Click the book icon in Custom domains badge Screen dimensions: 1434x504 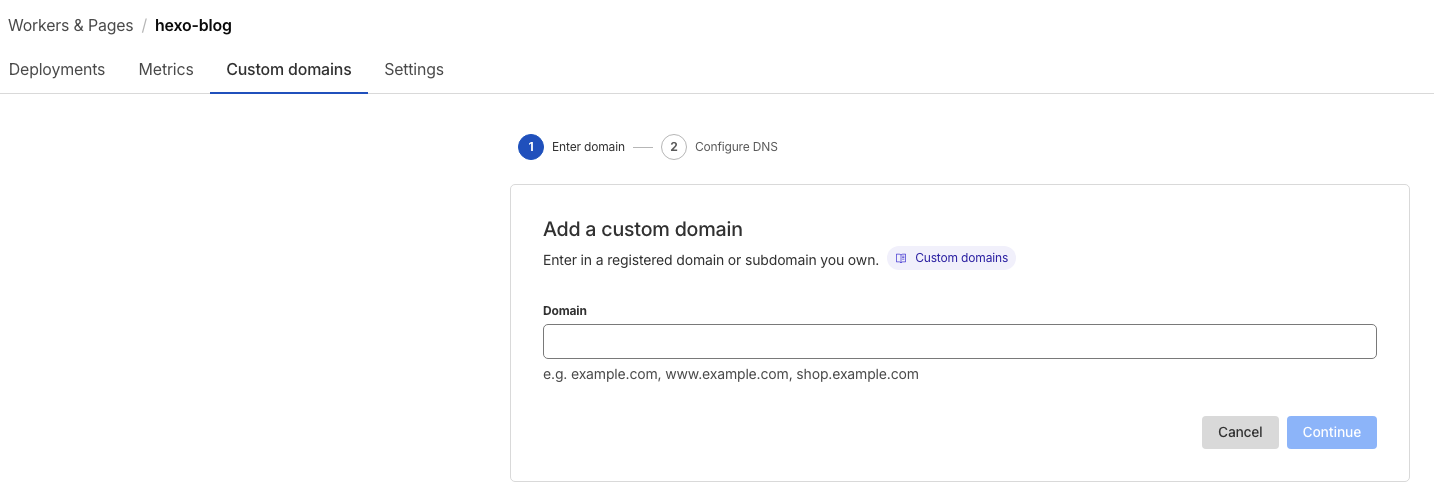(x=901, y=258)
